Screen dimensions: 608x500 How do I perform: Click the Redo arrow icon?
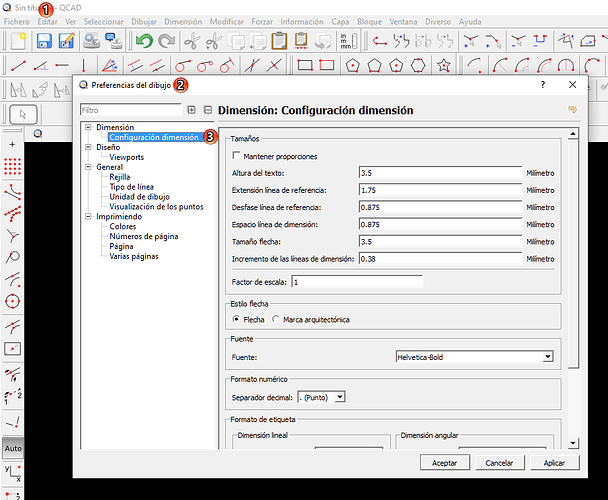[x=167, y=41]
